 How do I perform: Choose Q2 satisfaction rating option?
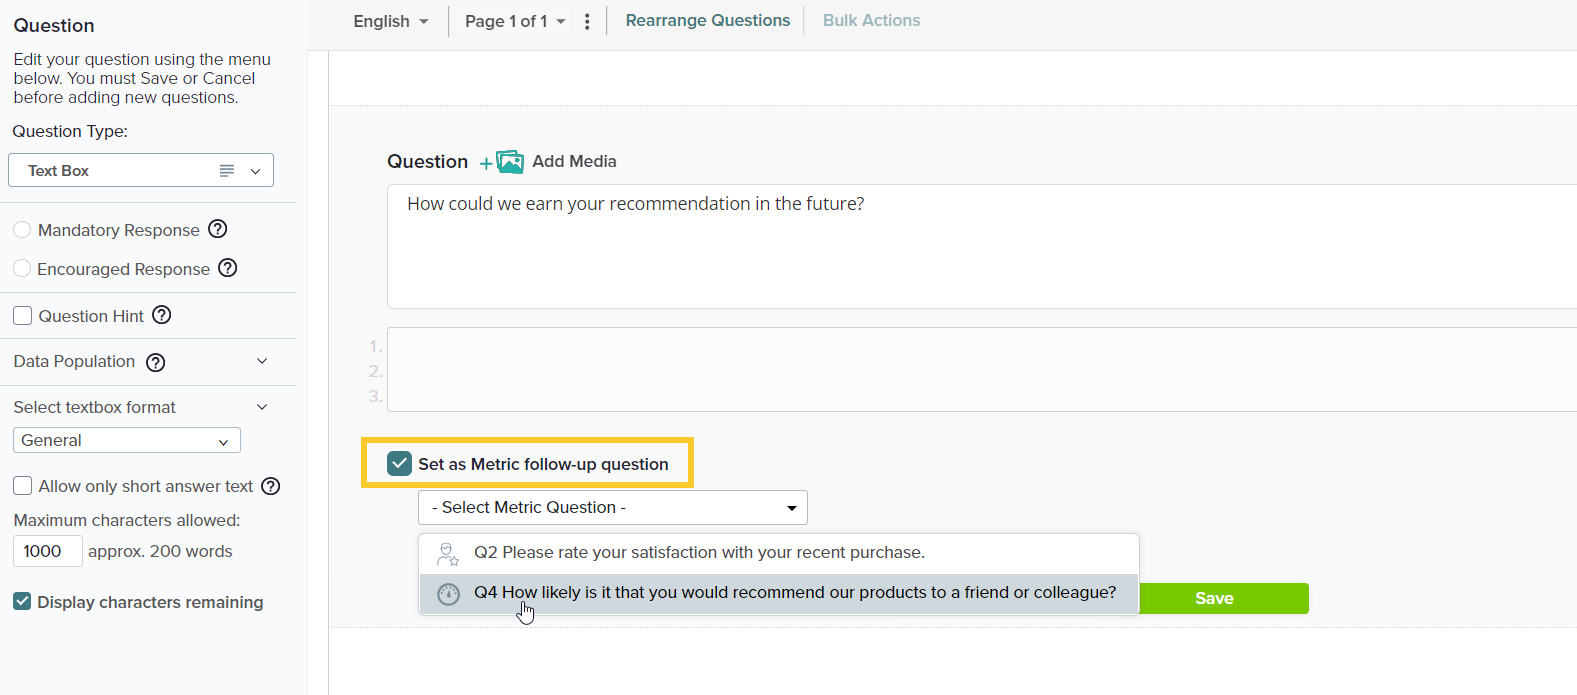click(x=698, y=553)
